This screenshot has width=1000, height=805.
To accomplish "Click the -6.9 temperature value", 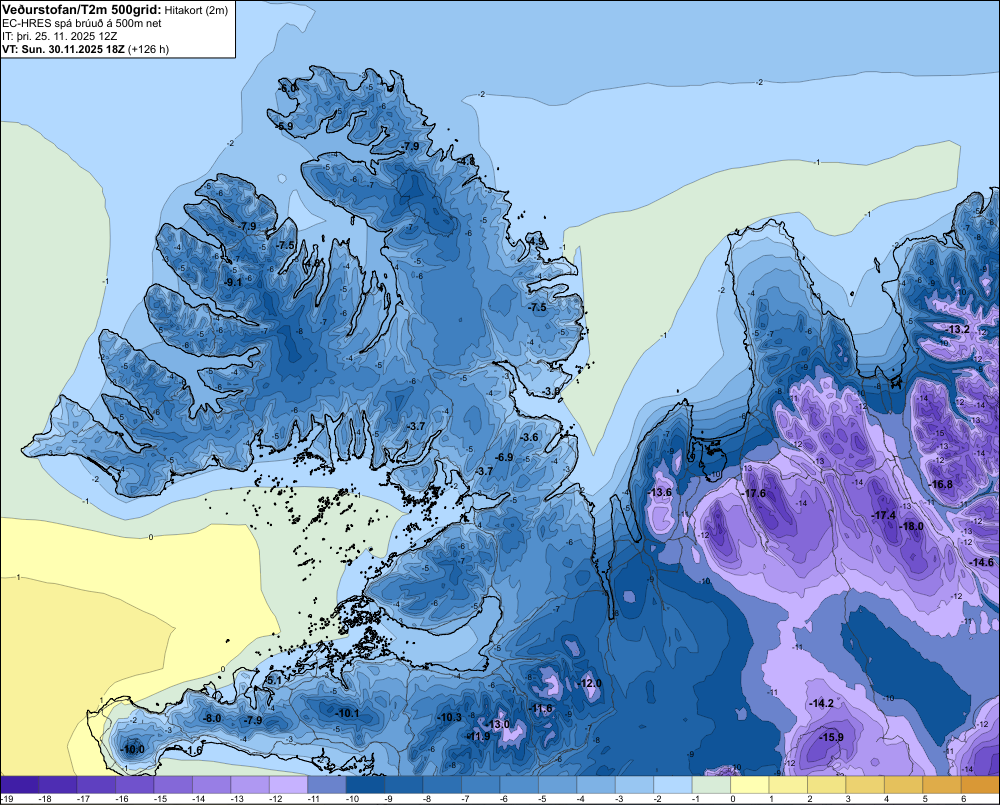I will (x=504, y=457).
